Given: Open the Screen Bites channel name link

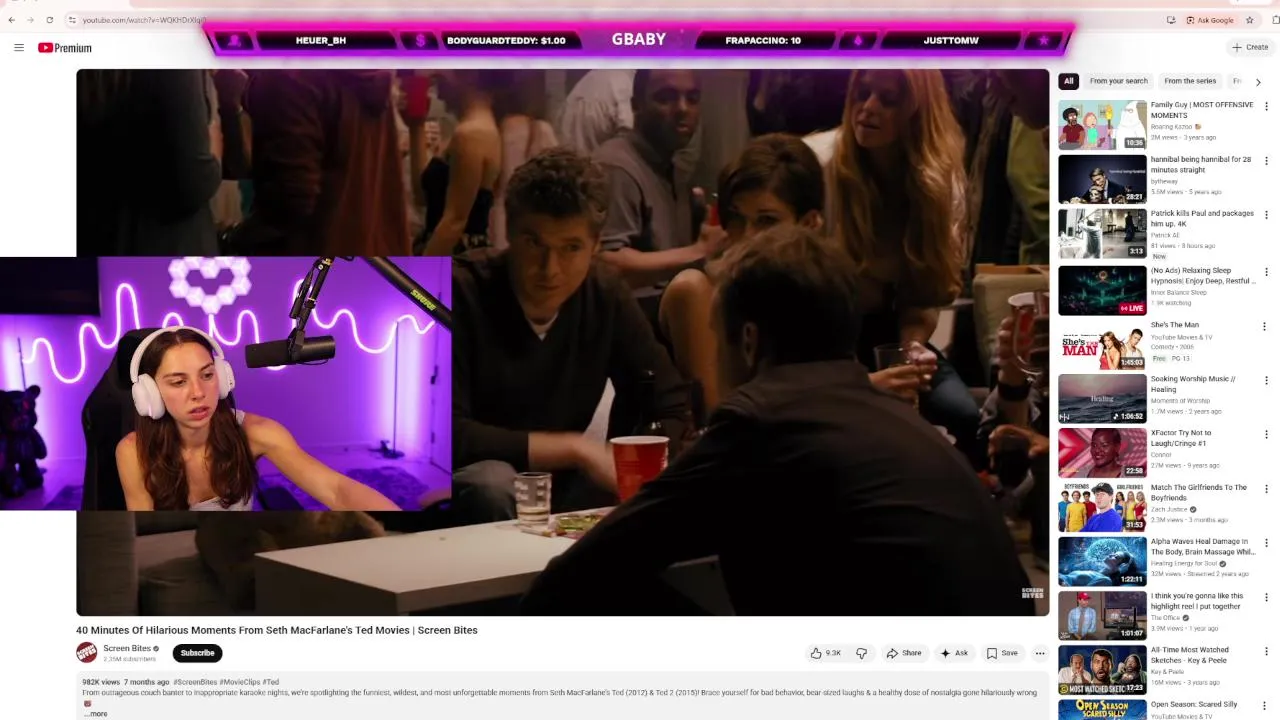Looking at the screenshot, I should [127, 648].
